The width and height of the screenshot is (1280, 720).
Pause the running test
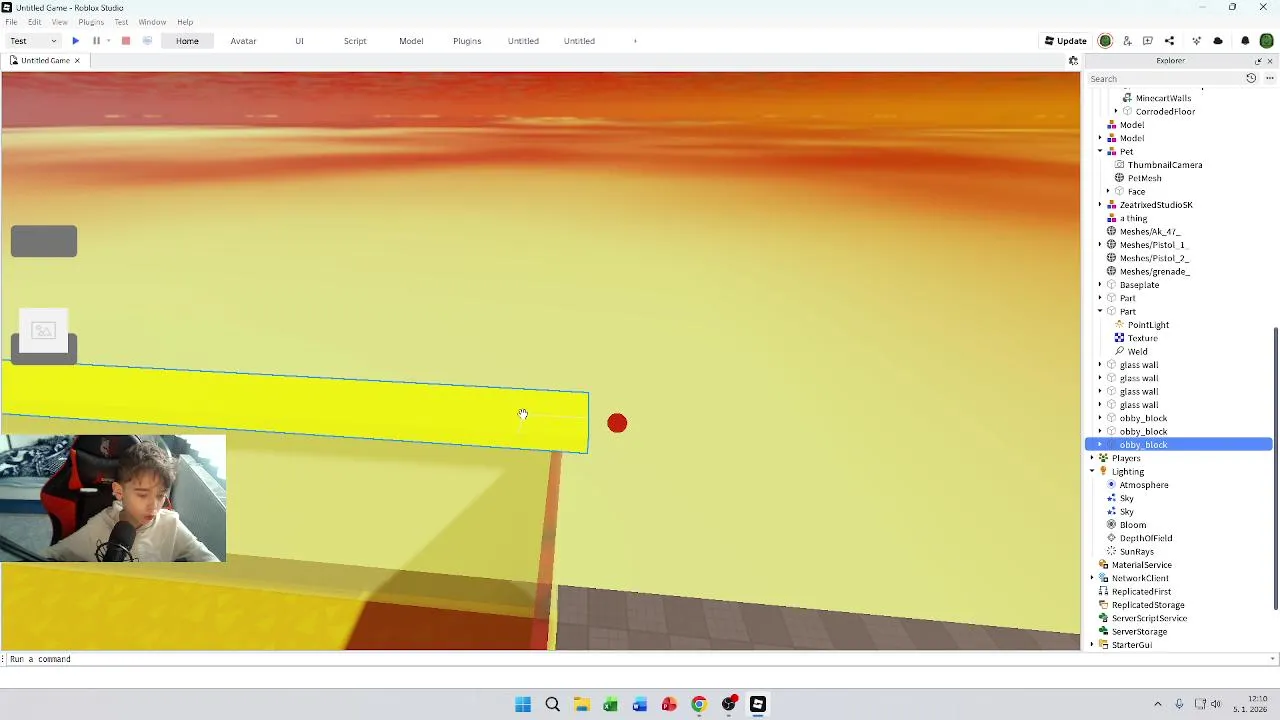click(96, 41)
